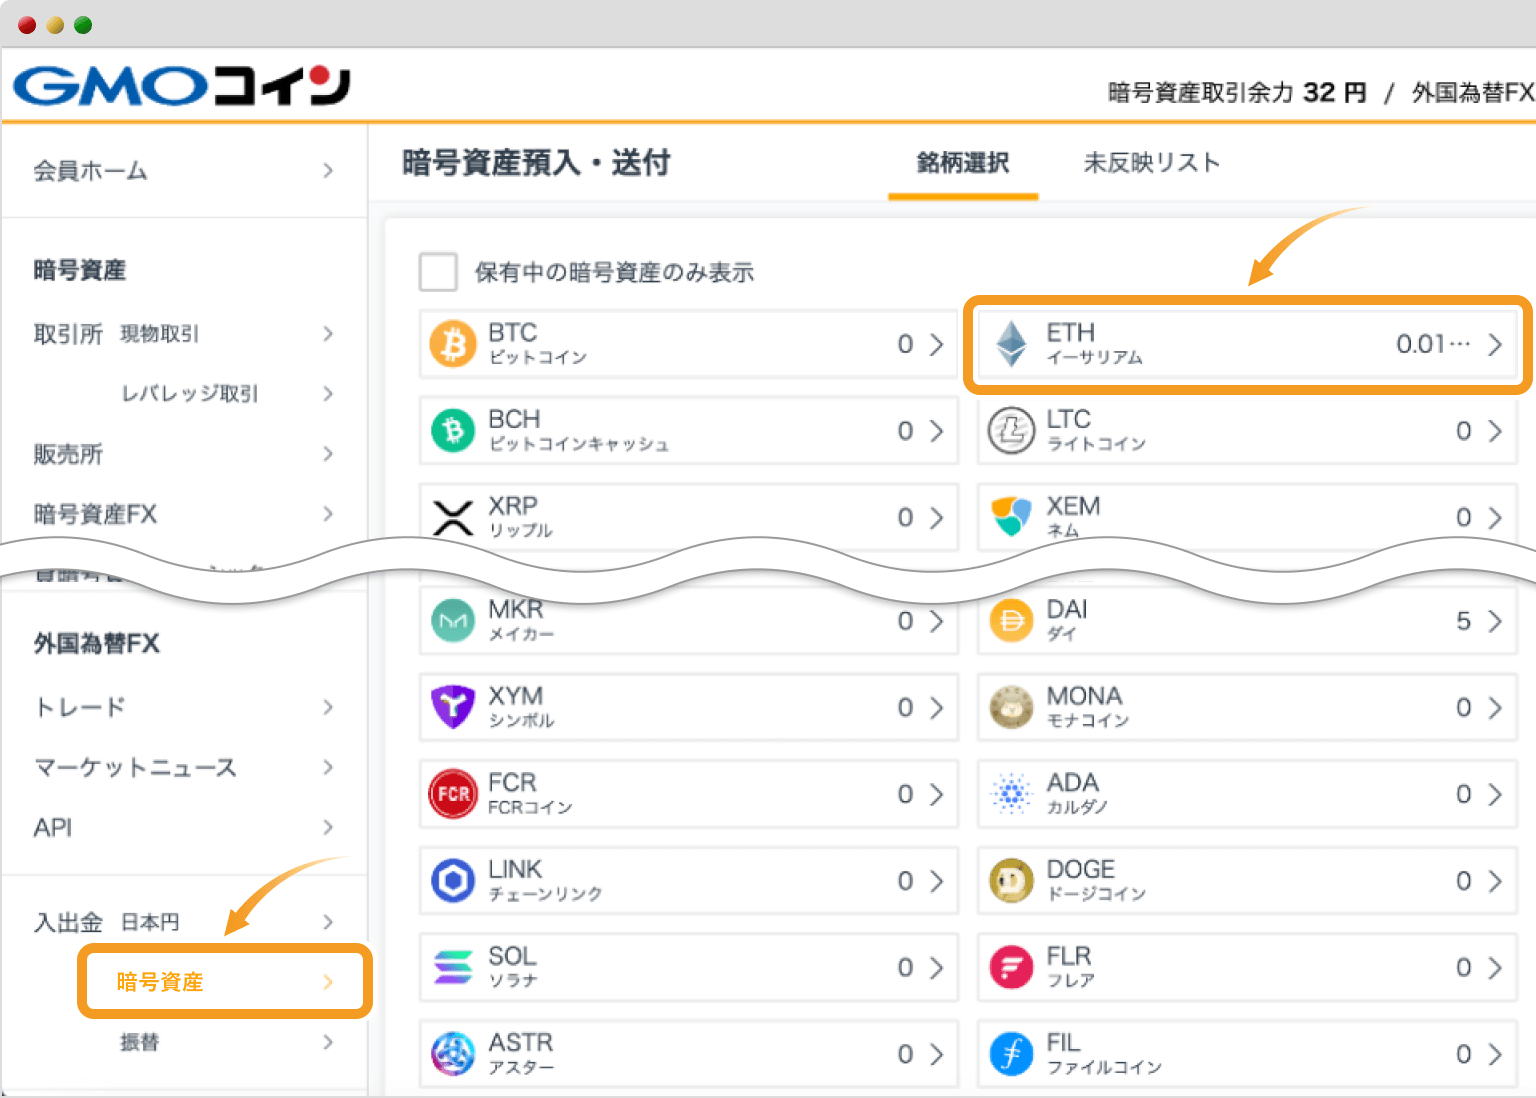Image resolution: width=1536 pixels, height=1098 pixels.
Task: Select XRP リップル label
Action: click(520, 517)
